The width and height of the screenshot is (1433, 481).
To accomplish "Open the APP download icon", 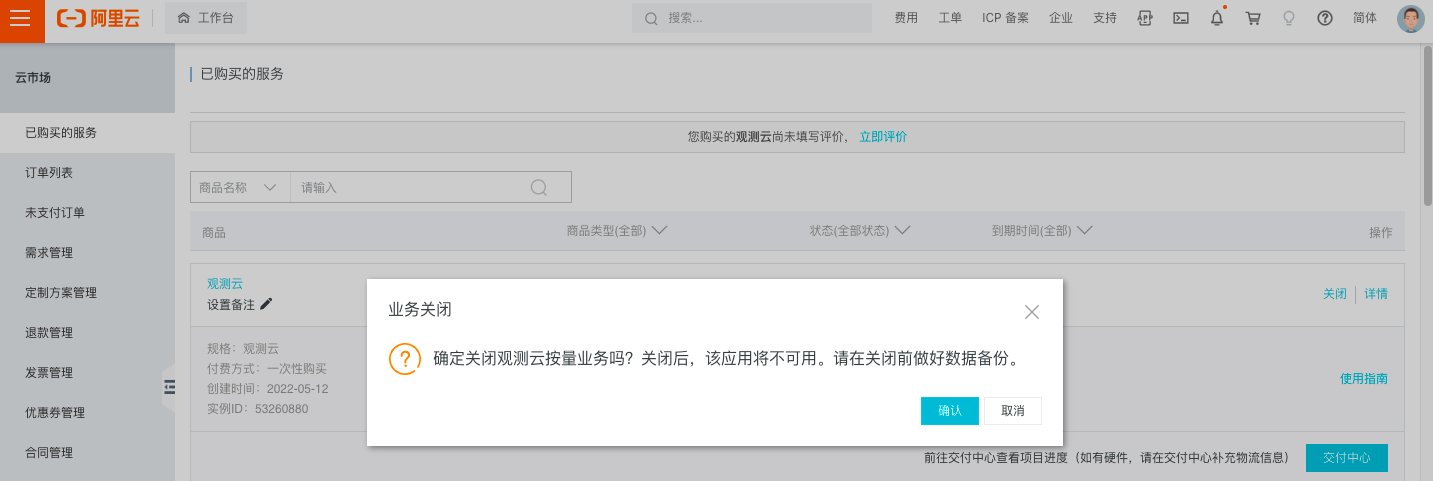I will coord(1146,18).
